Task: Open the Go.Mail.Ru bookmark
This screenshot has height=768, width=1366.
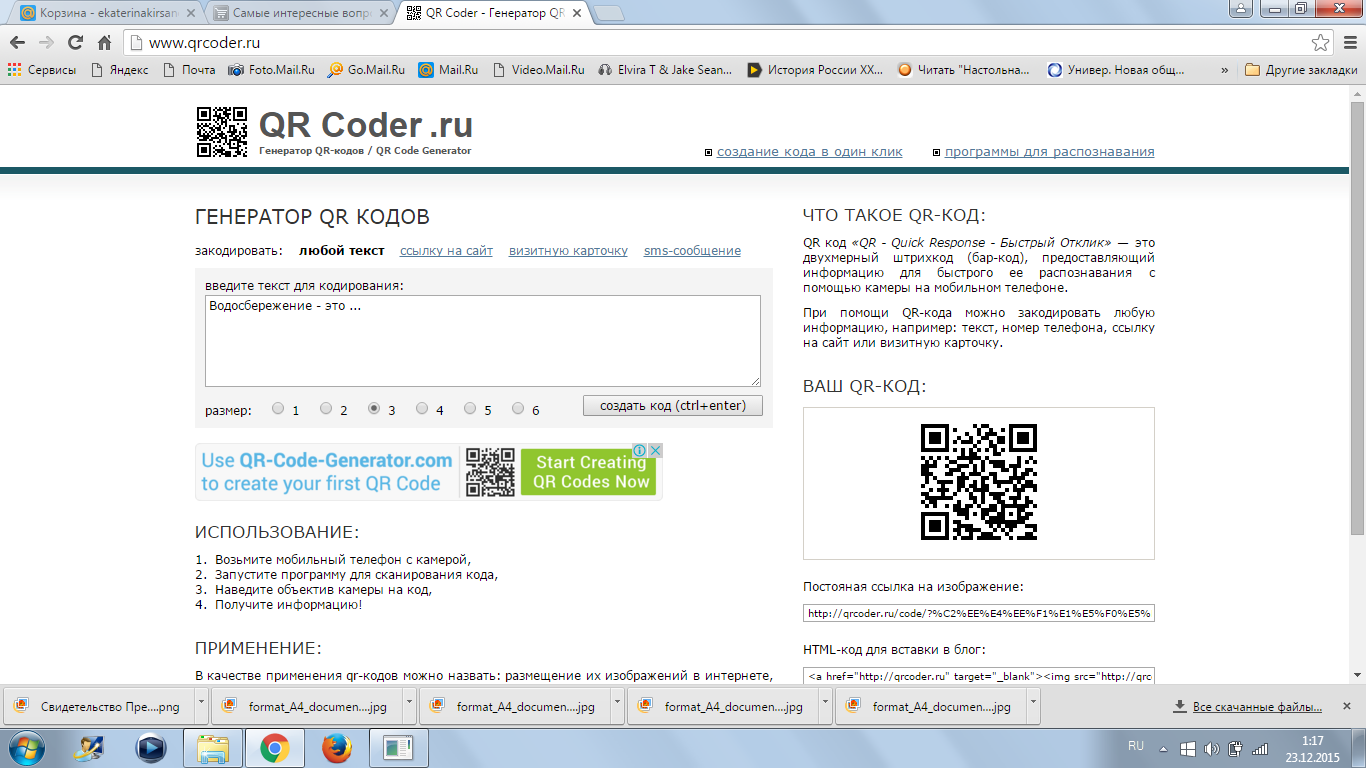Action: coord(367,70)
